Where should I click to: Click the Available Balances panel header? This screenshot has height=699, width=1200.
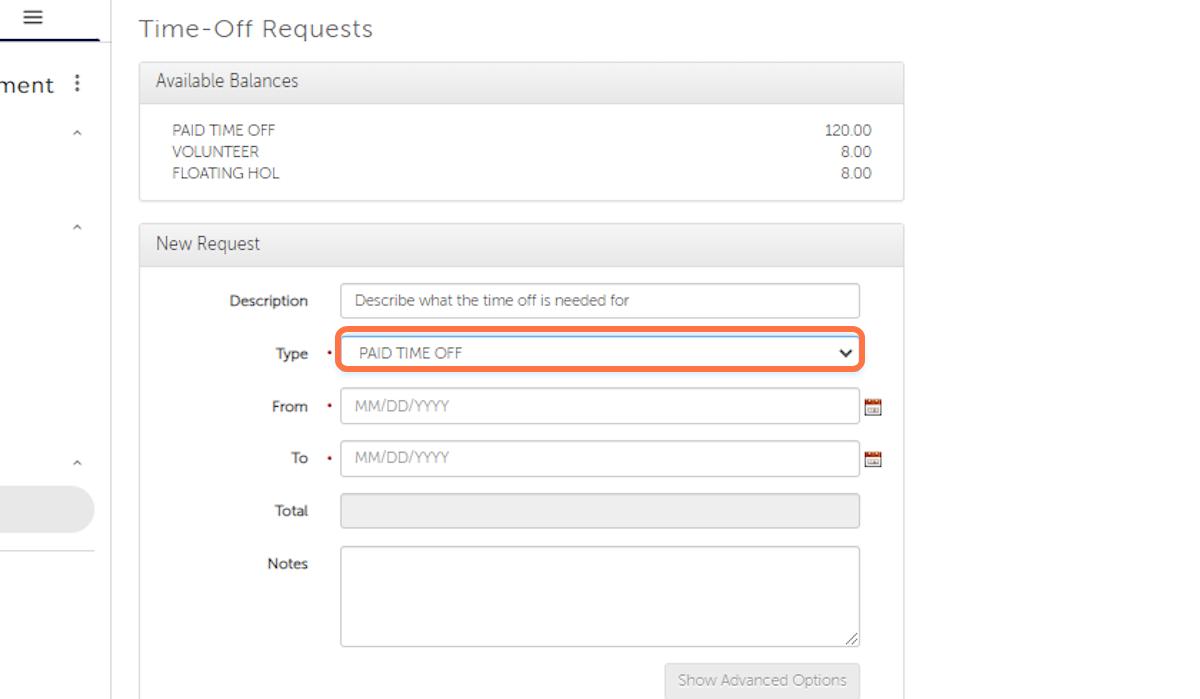521,82
